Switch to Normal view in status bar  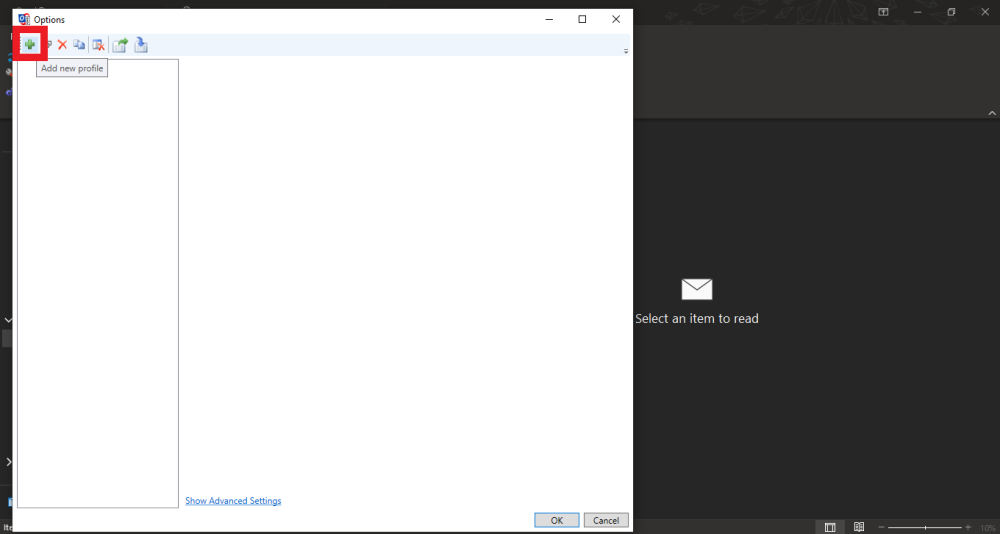pyautogui.click(x=830, y=527)
